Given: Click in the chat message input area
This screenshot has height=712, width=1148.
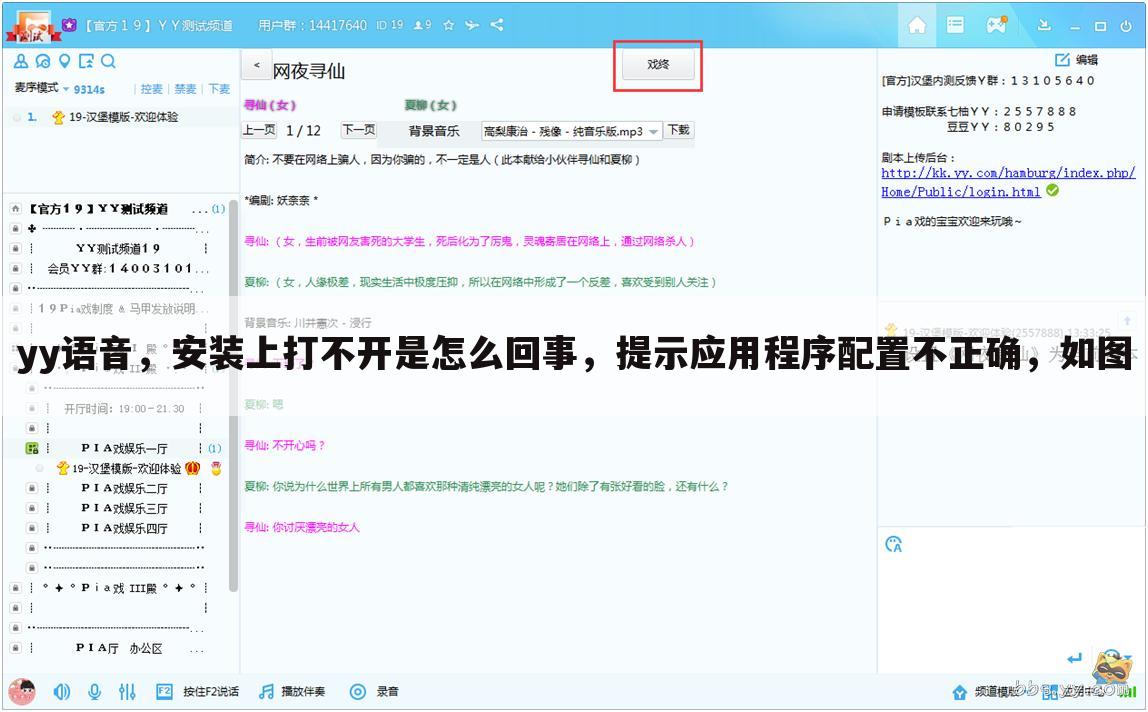Looking at the screenshot, I should 1010,604.
